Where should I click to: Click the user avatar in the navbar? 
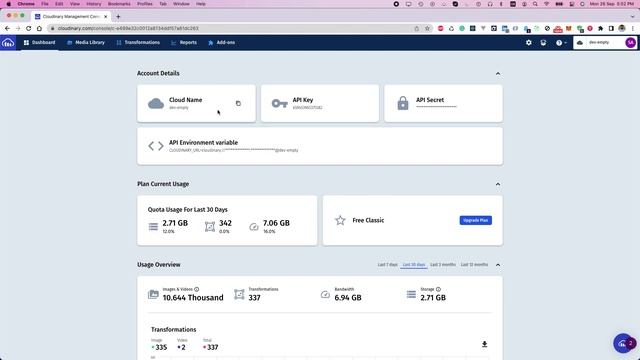click(x=630, y=42)
